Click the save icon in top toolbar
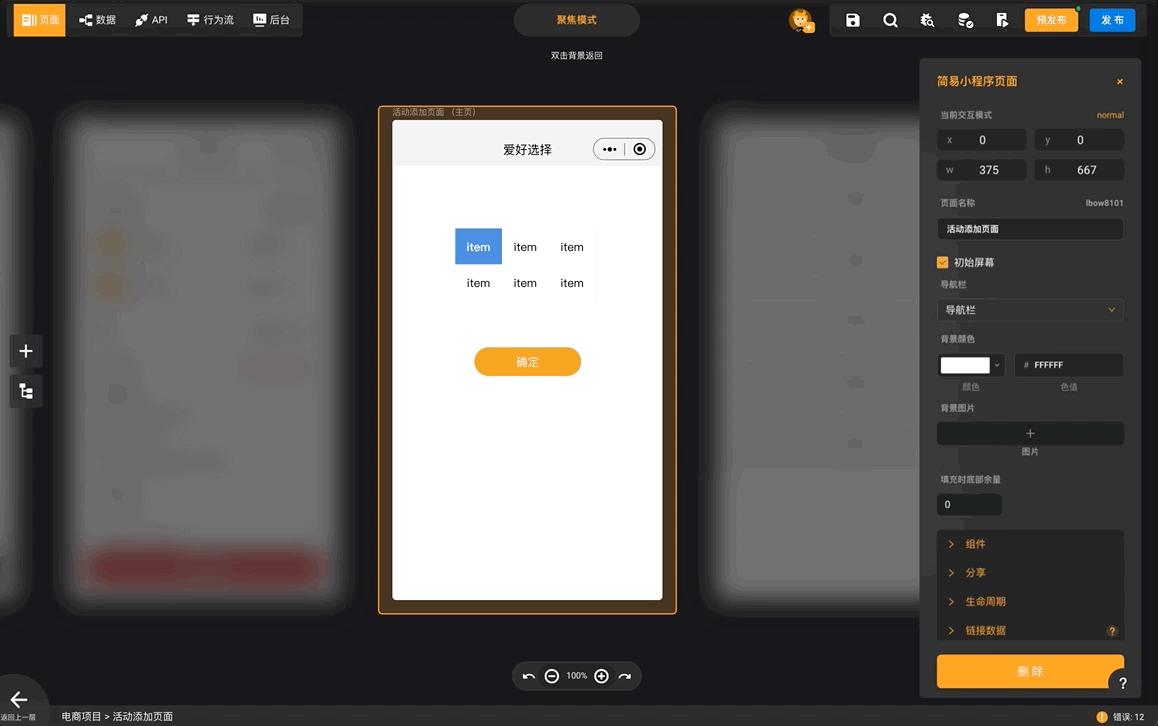 coord(852,20)
